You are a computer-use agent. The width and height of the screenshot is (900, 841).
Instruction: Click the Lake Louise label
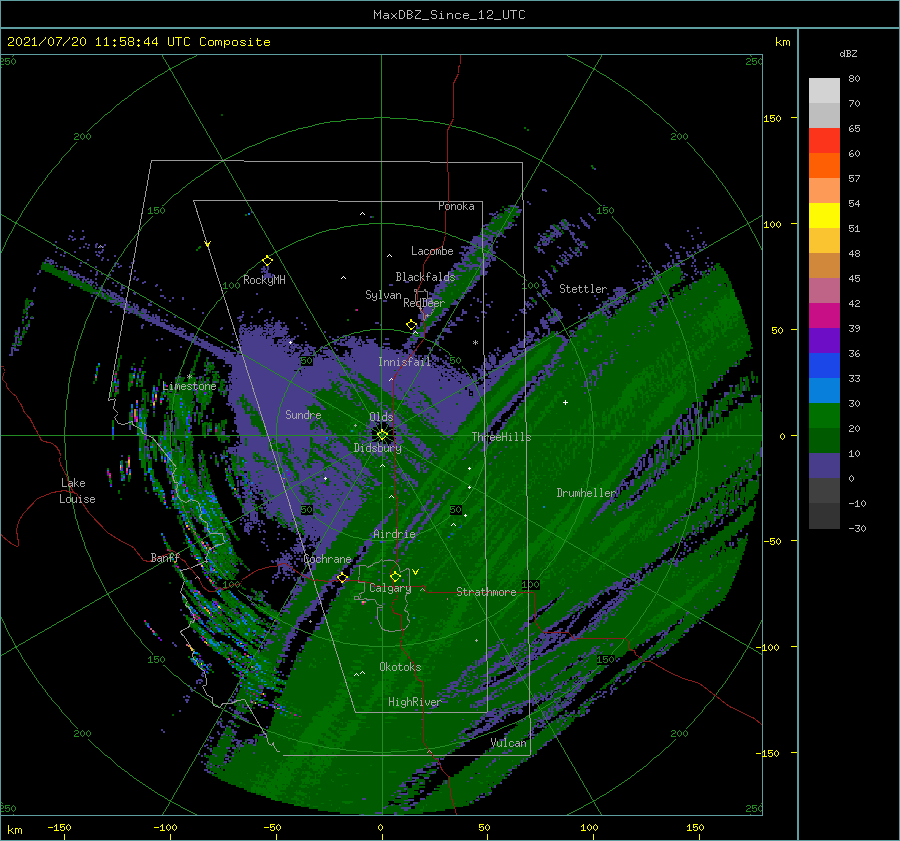click(x=77, y=491)
